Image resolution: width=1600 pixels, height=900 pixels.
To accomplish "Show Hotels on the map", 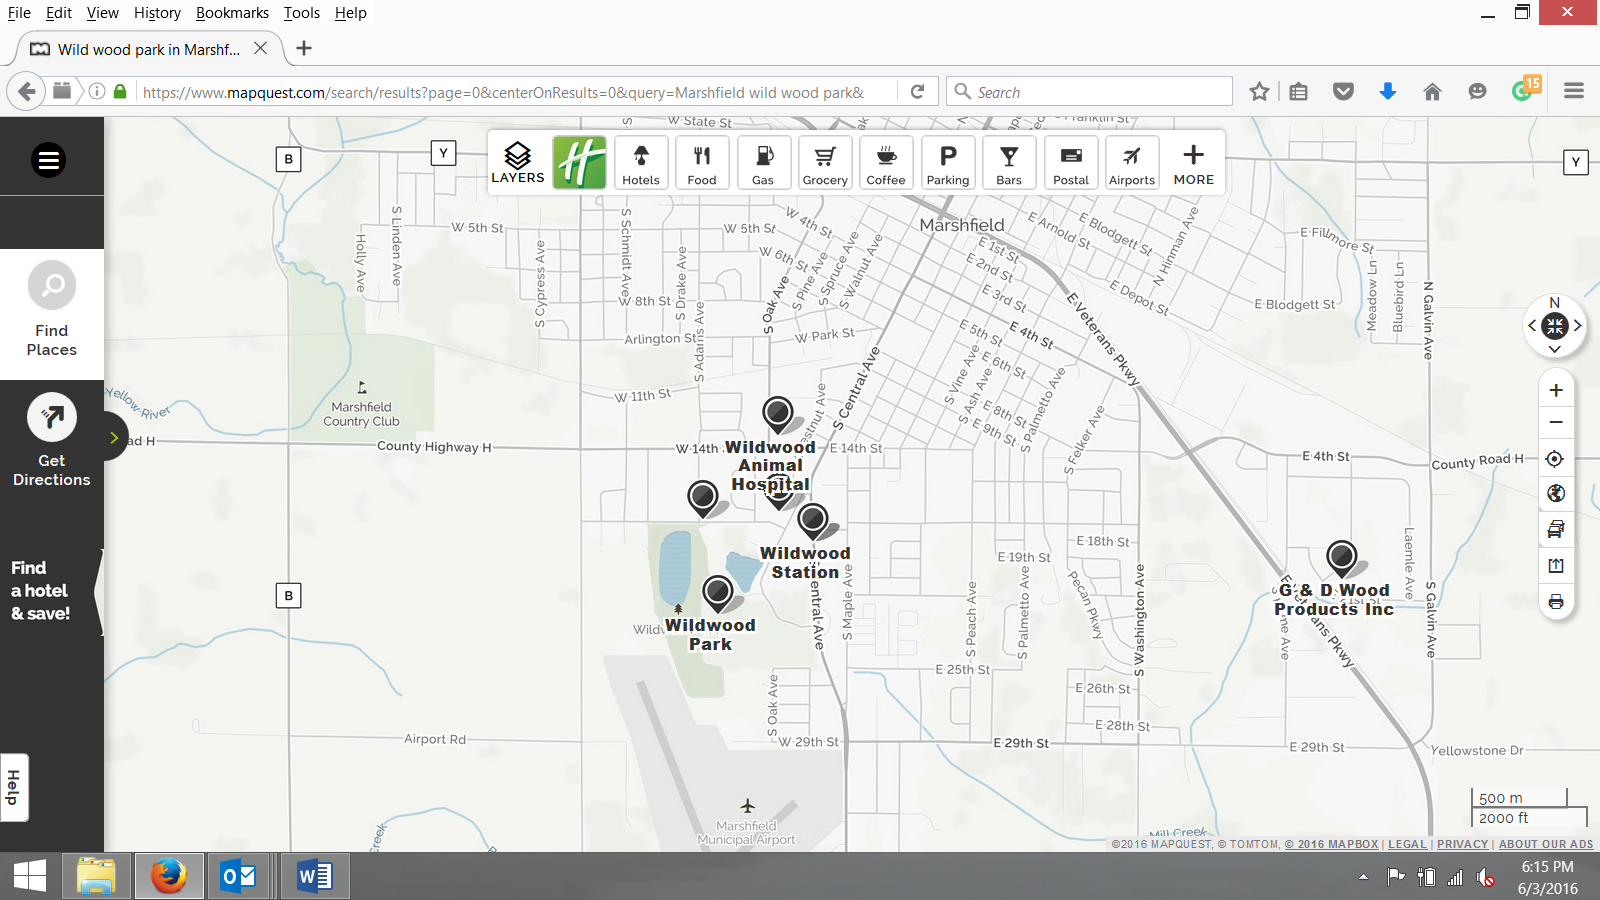I will [x=641, y=162].
